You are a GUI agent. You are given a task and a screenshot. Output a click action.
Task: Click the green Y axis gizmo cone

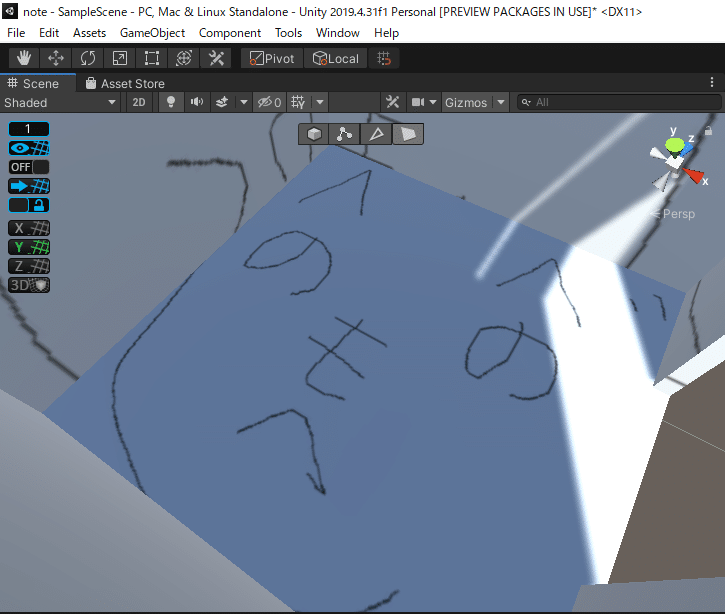coord(675,145)
